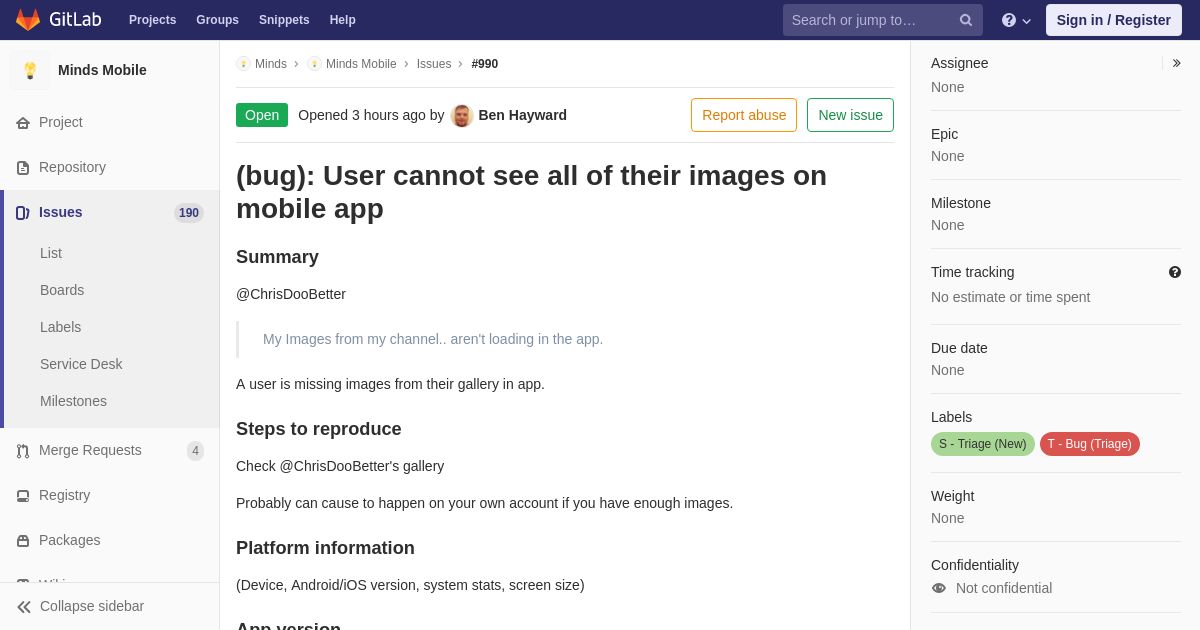Viewport: 1200px width, 630px height.
Task: Open Boards under the Issues submenu
Action: coord(62,290)
